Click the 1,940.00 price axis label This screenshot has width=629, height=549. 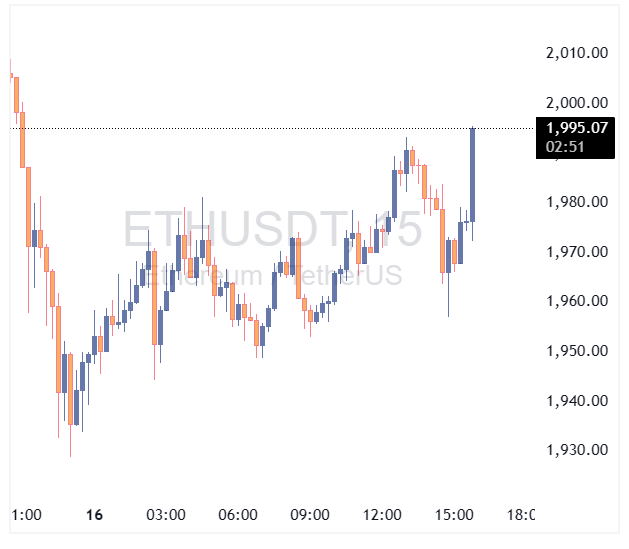[x=577, y=401]
